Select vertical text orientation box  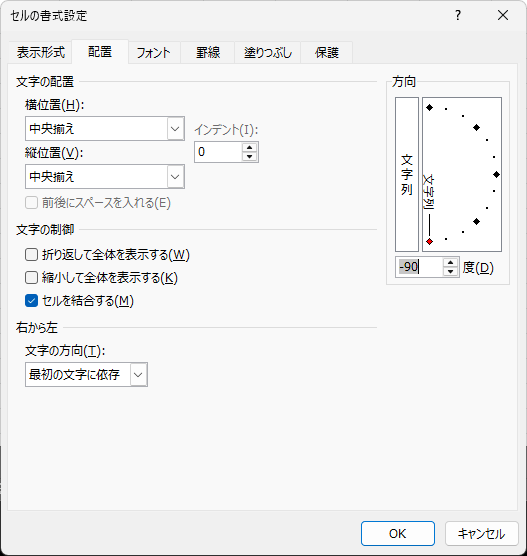[x=407, y=174]
